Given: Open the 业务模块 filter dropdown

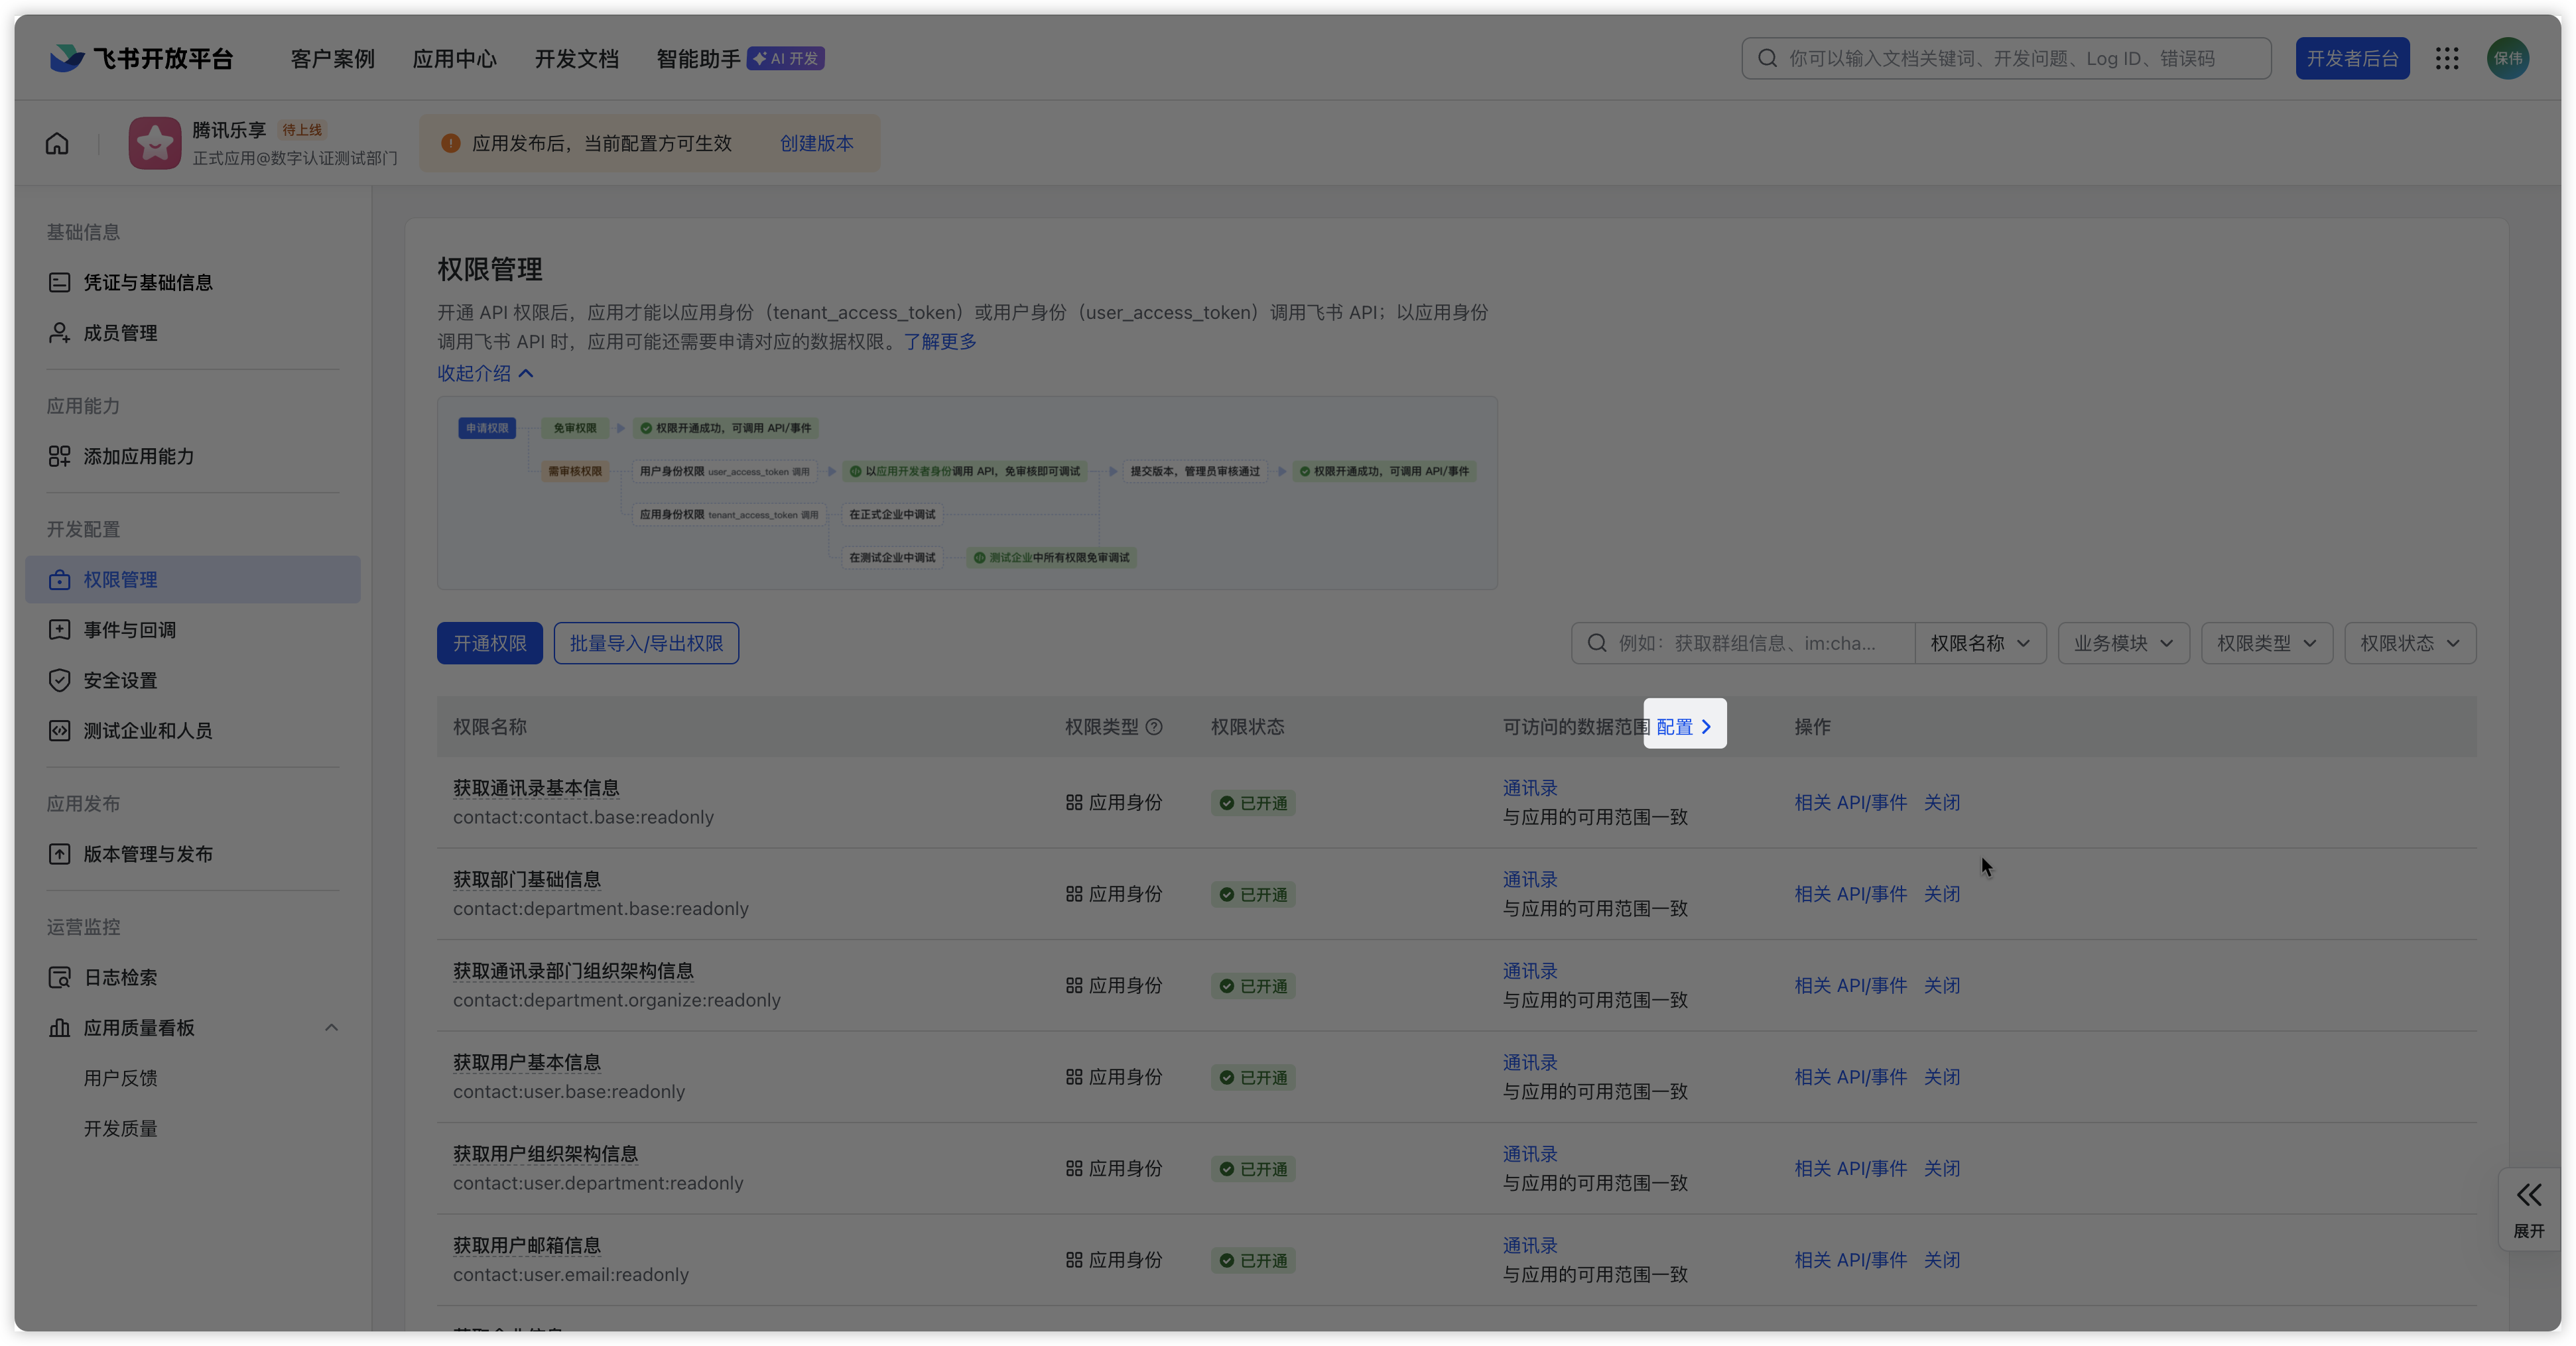Looking at the screenshot, I should (2123, 643).
